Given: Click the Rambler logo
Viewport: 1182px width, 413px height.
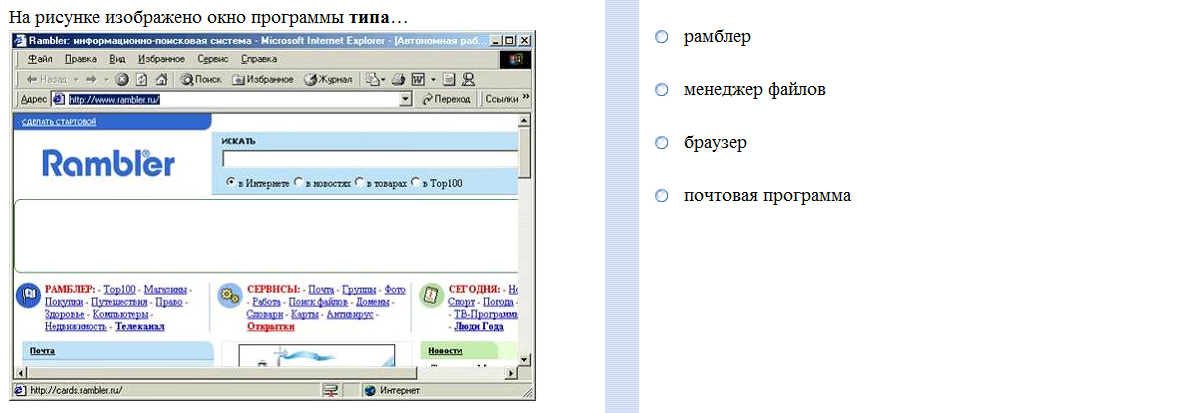Looking at the screenshot, I should click(x=108, y=162).
